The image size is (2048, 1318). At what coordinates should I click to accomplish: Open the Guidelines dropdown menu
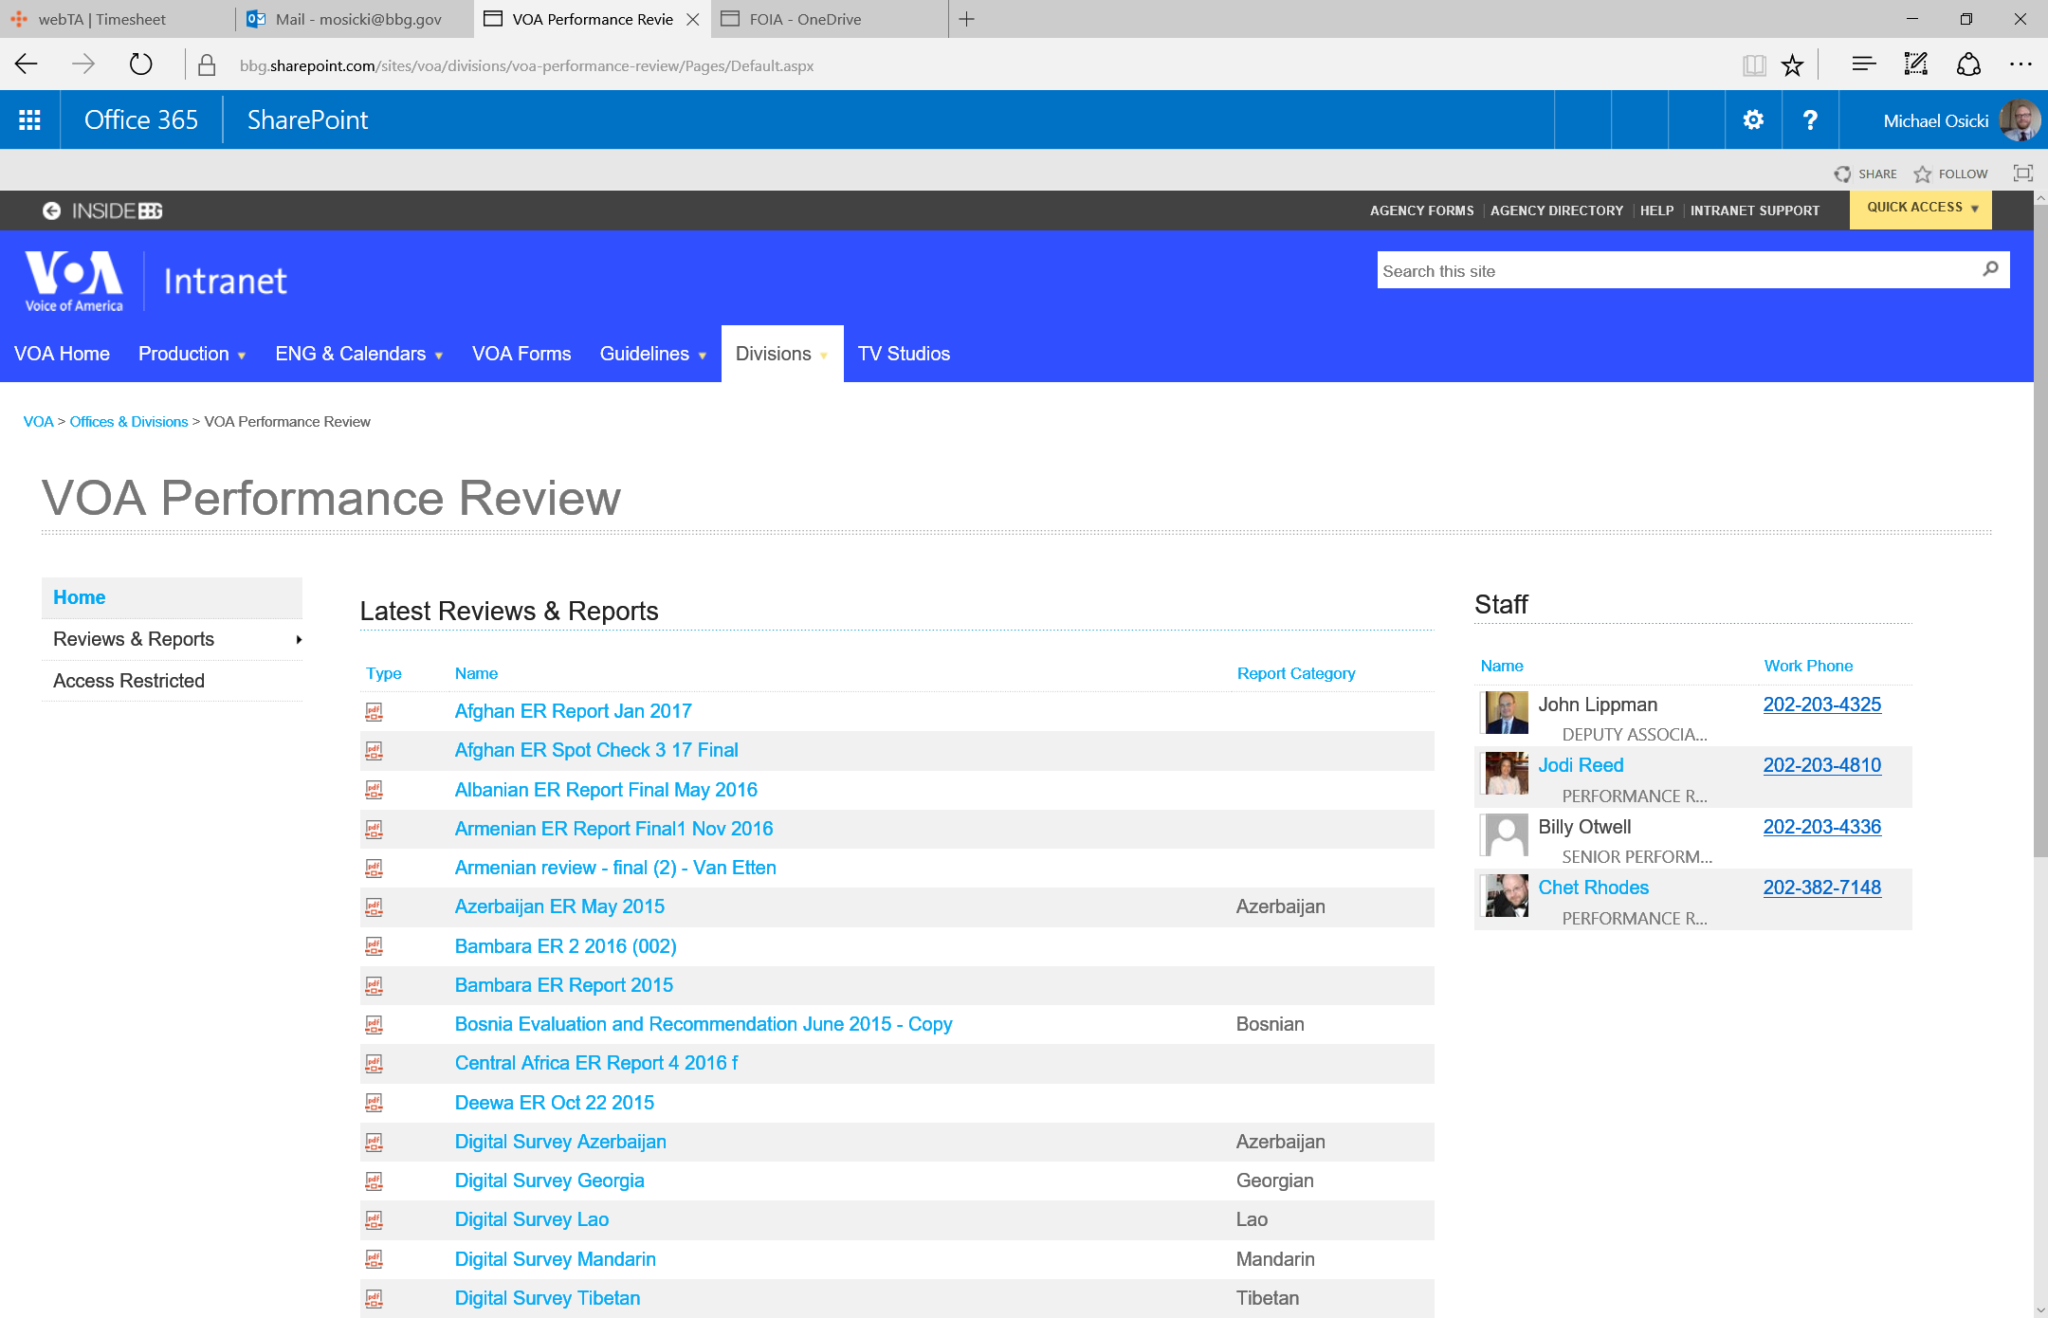(x=652, y=354)
